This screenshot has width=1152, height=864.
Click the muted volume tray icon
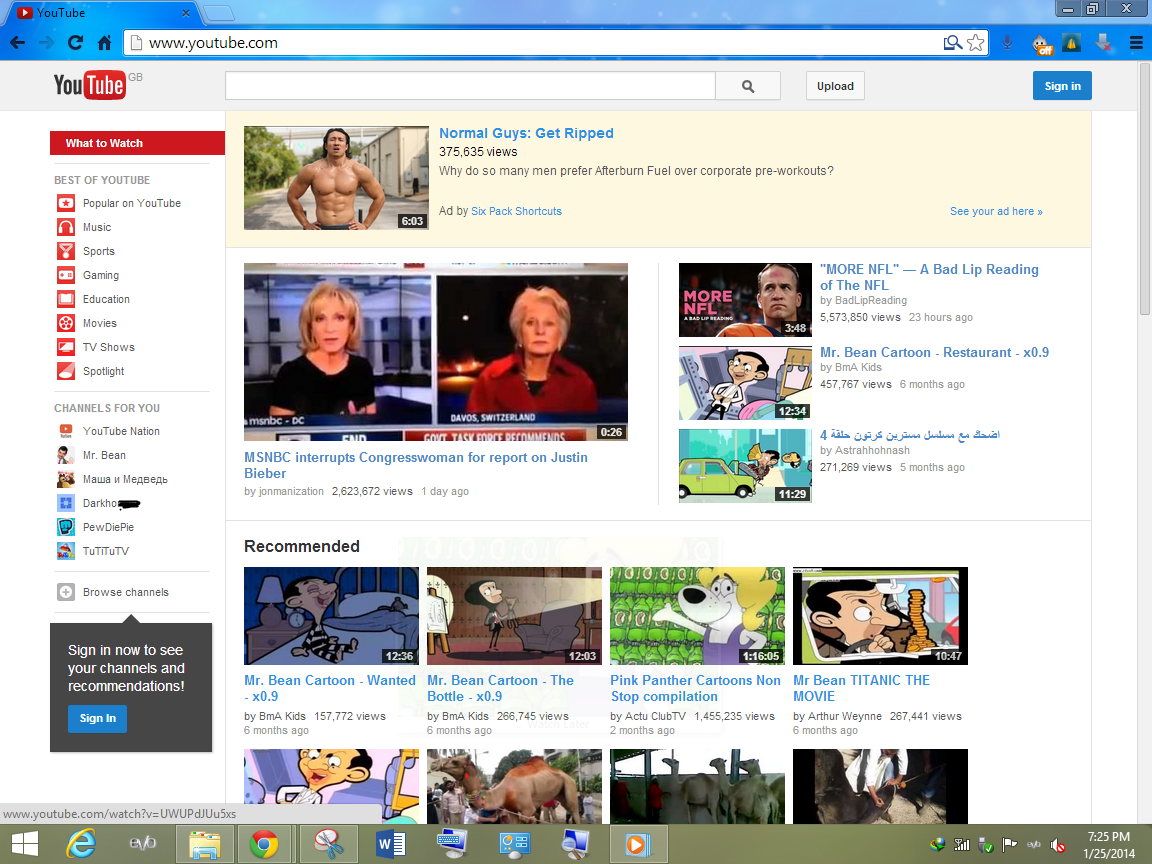coord(1058,845)
